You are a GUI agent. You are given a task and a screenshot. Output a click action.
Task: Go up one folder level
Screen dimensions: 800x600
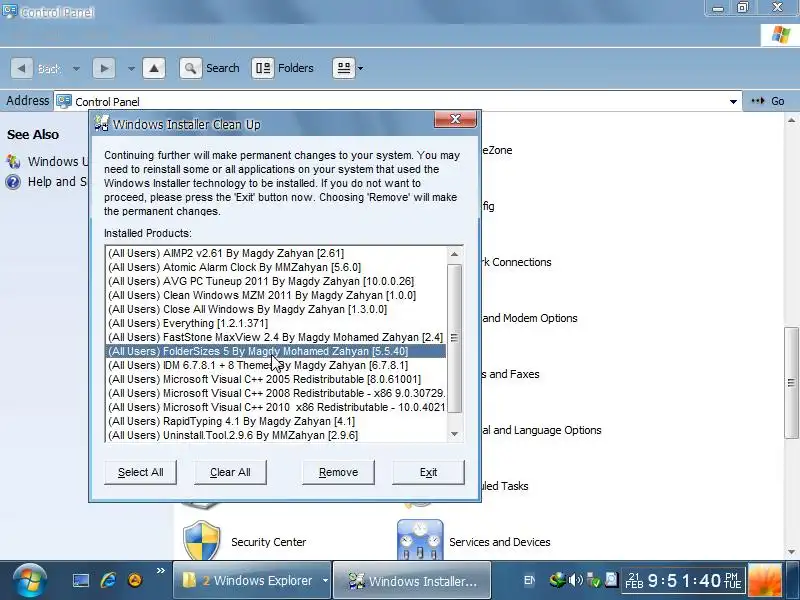coord(154,68)
